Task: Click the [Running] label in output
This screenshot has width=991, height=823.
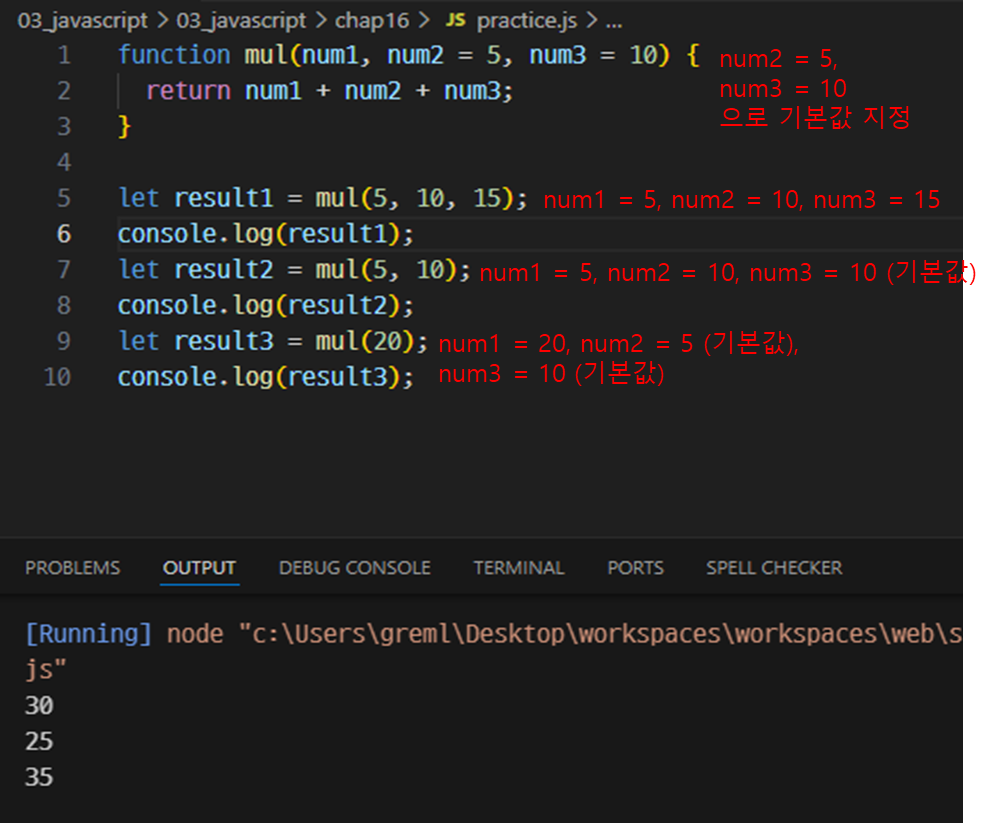Action: [x=88, y=634]
